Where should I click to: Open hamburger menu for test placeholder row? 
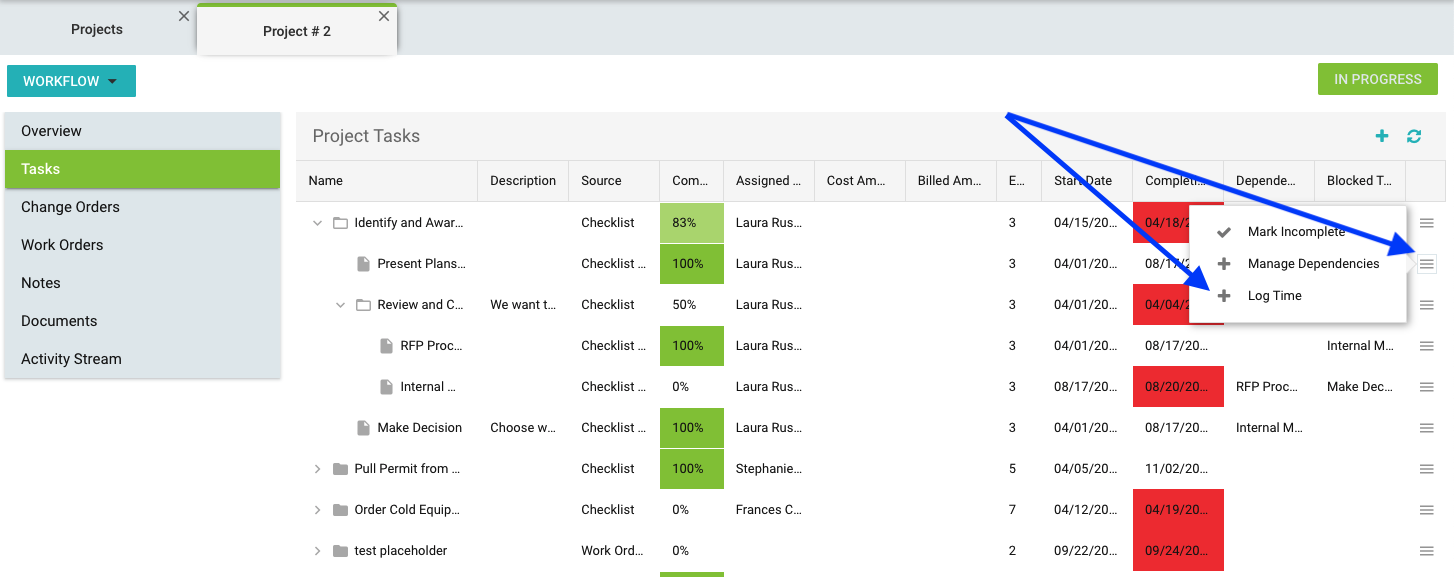coord(1427,551)
